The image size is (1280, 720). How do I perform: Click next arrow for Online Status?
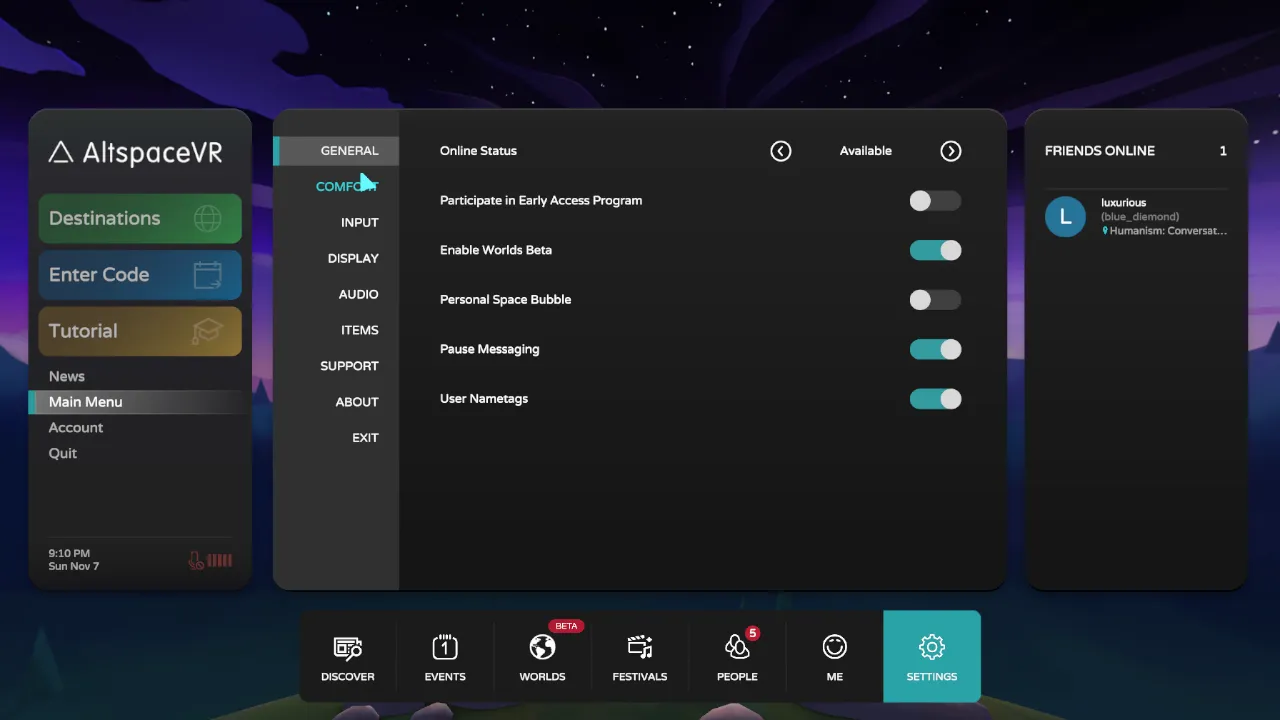(951, 151)
